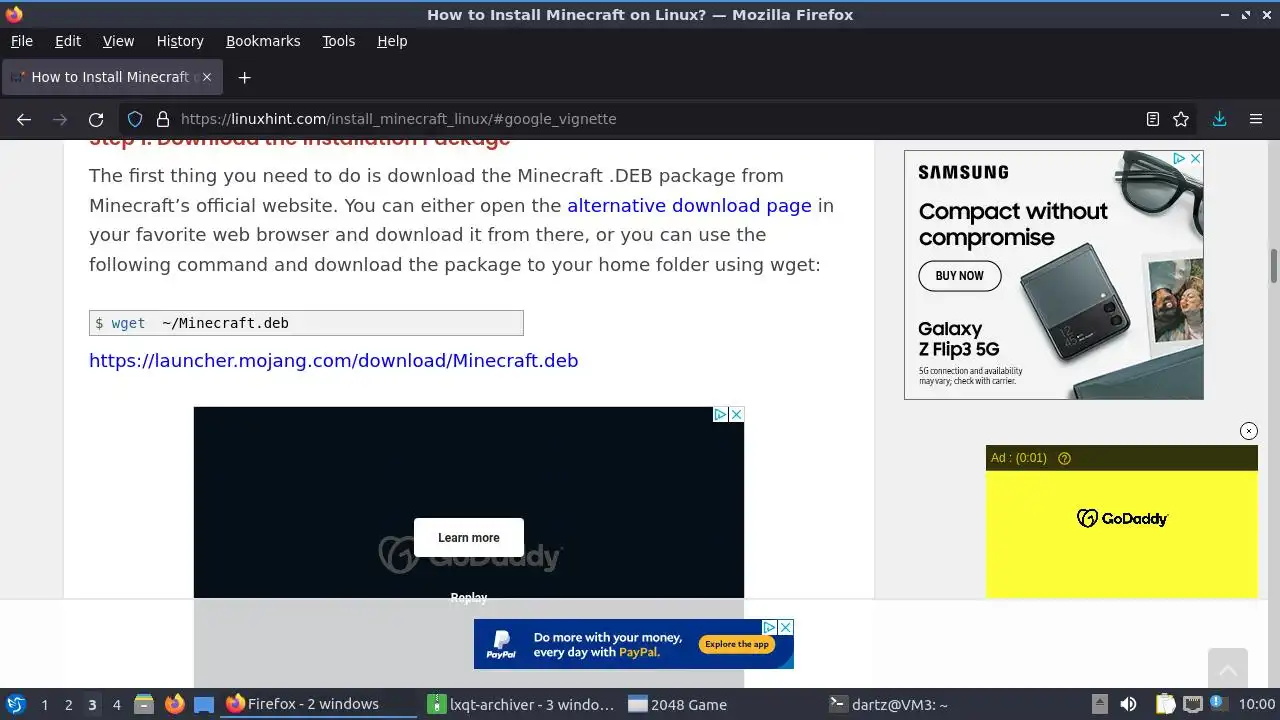Click the 10:00 panel clock

(x=1256, y=704)
